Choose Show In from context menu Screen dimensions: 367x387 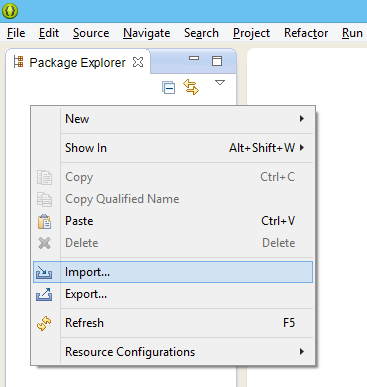coord(173,148)
